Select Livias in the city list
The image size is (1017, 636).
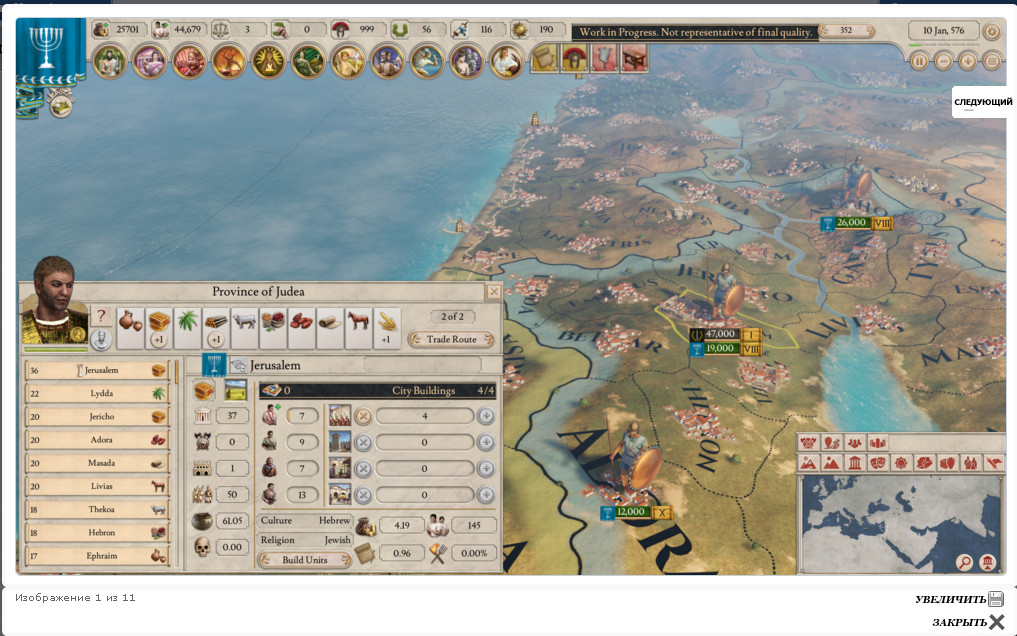pos(98,486)
